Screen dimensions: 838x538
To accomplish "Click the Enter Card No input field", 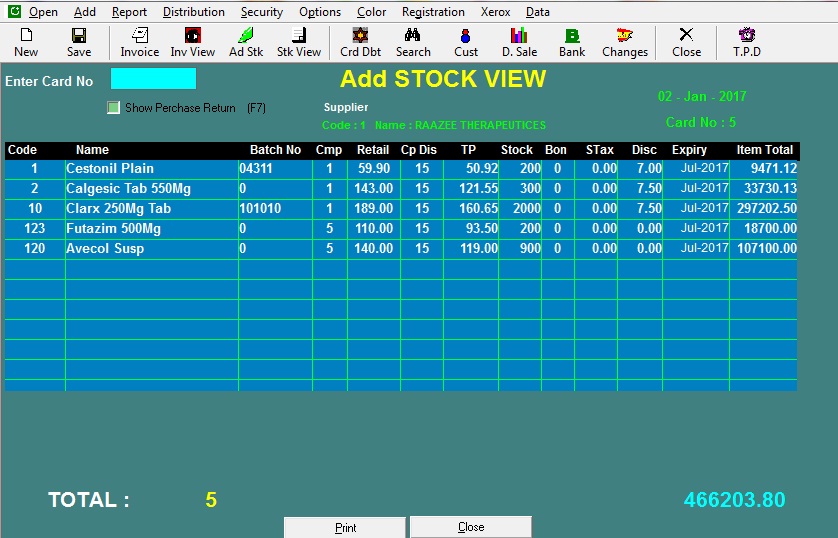I will [x=153, y=79].
